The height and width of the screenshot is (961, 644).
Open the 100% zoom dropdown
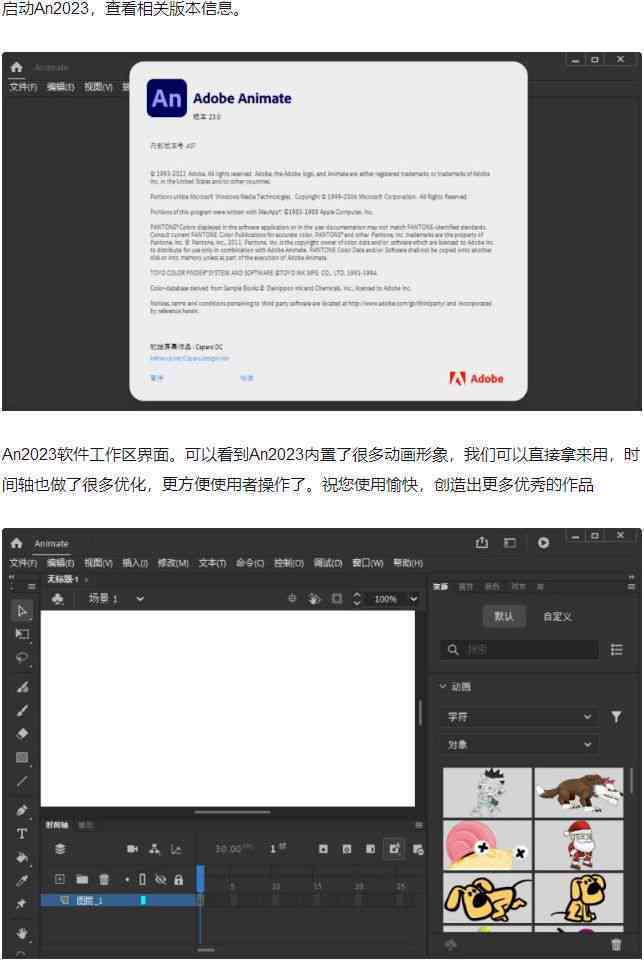pyautogui.click(x=414, y=599)
